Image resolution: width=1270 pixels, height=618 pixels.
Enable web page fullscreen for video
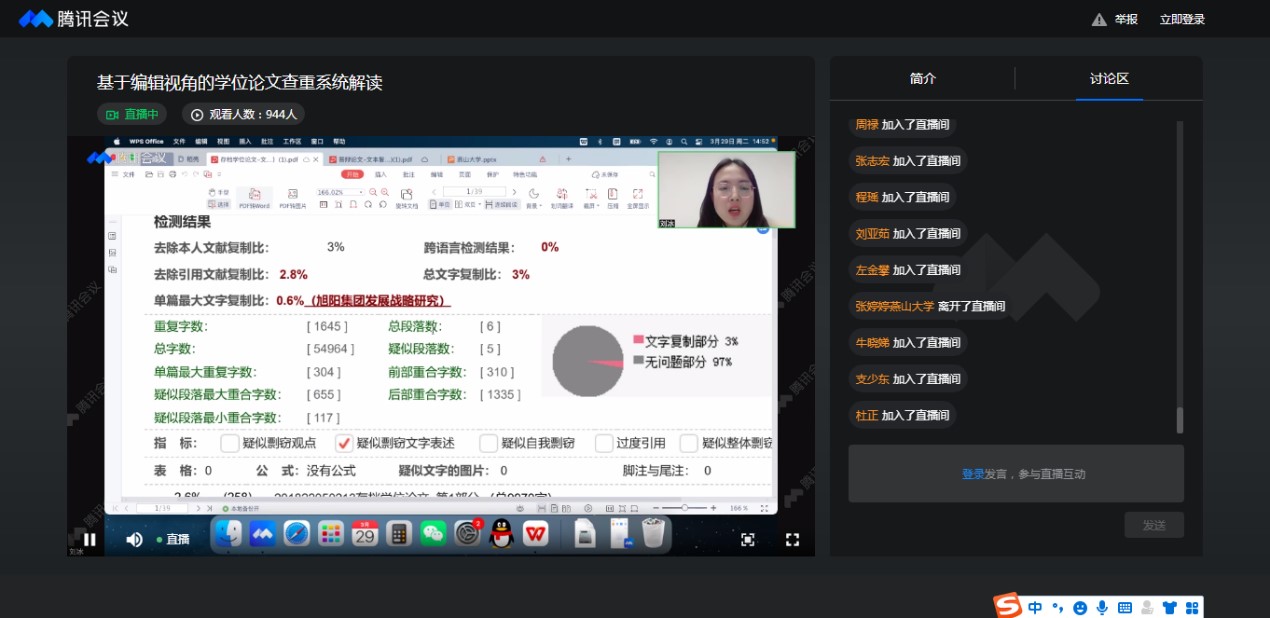click(747, 540)
